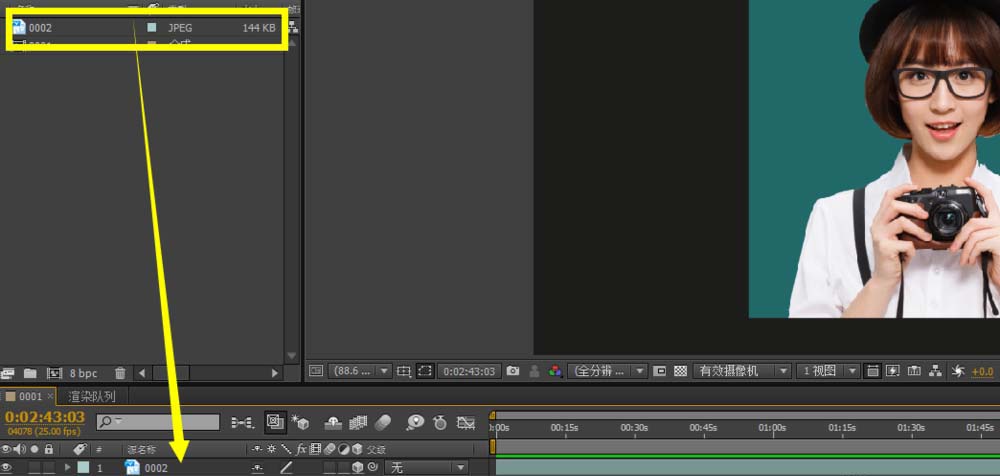Expand layer 0002 properties triangle
1000x476 pixels.
point(68,468)
